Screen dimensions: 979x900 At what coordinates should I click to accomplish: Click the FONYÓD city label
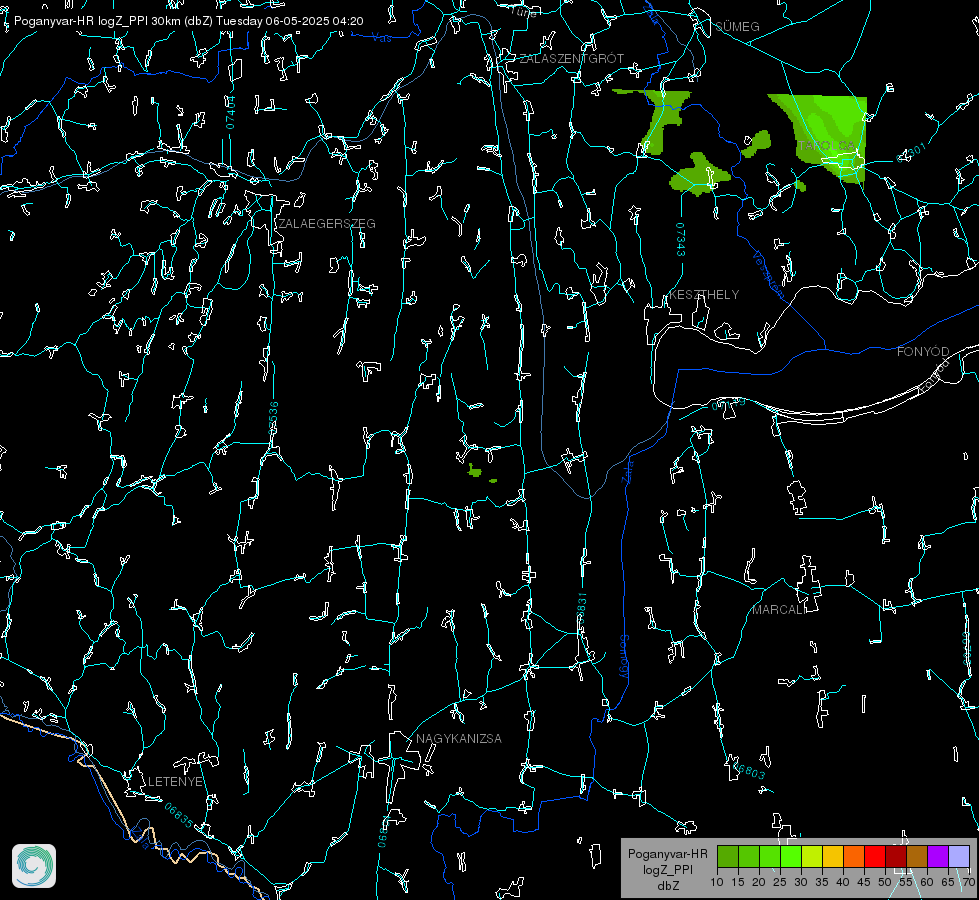(923, 352)
